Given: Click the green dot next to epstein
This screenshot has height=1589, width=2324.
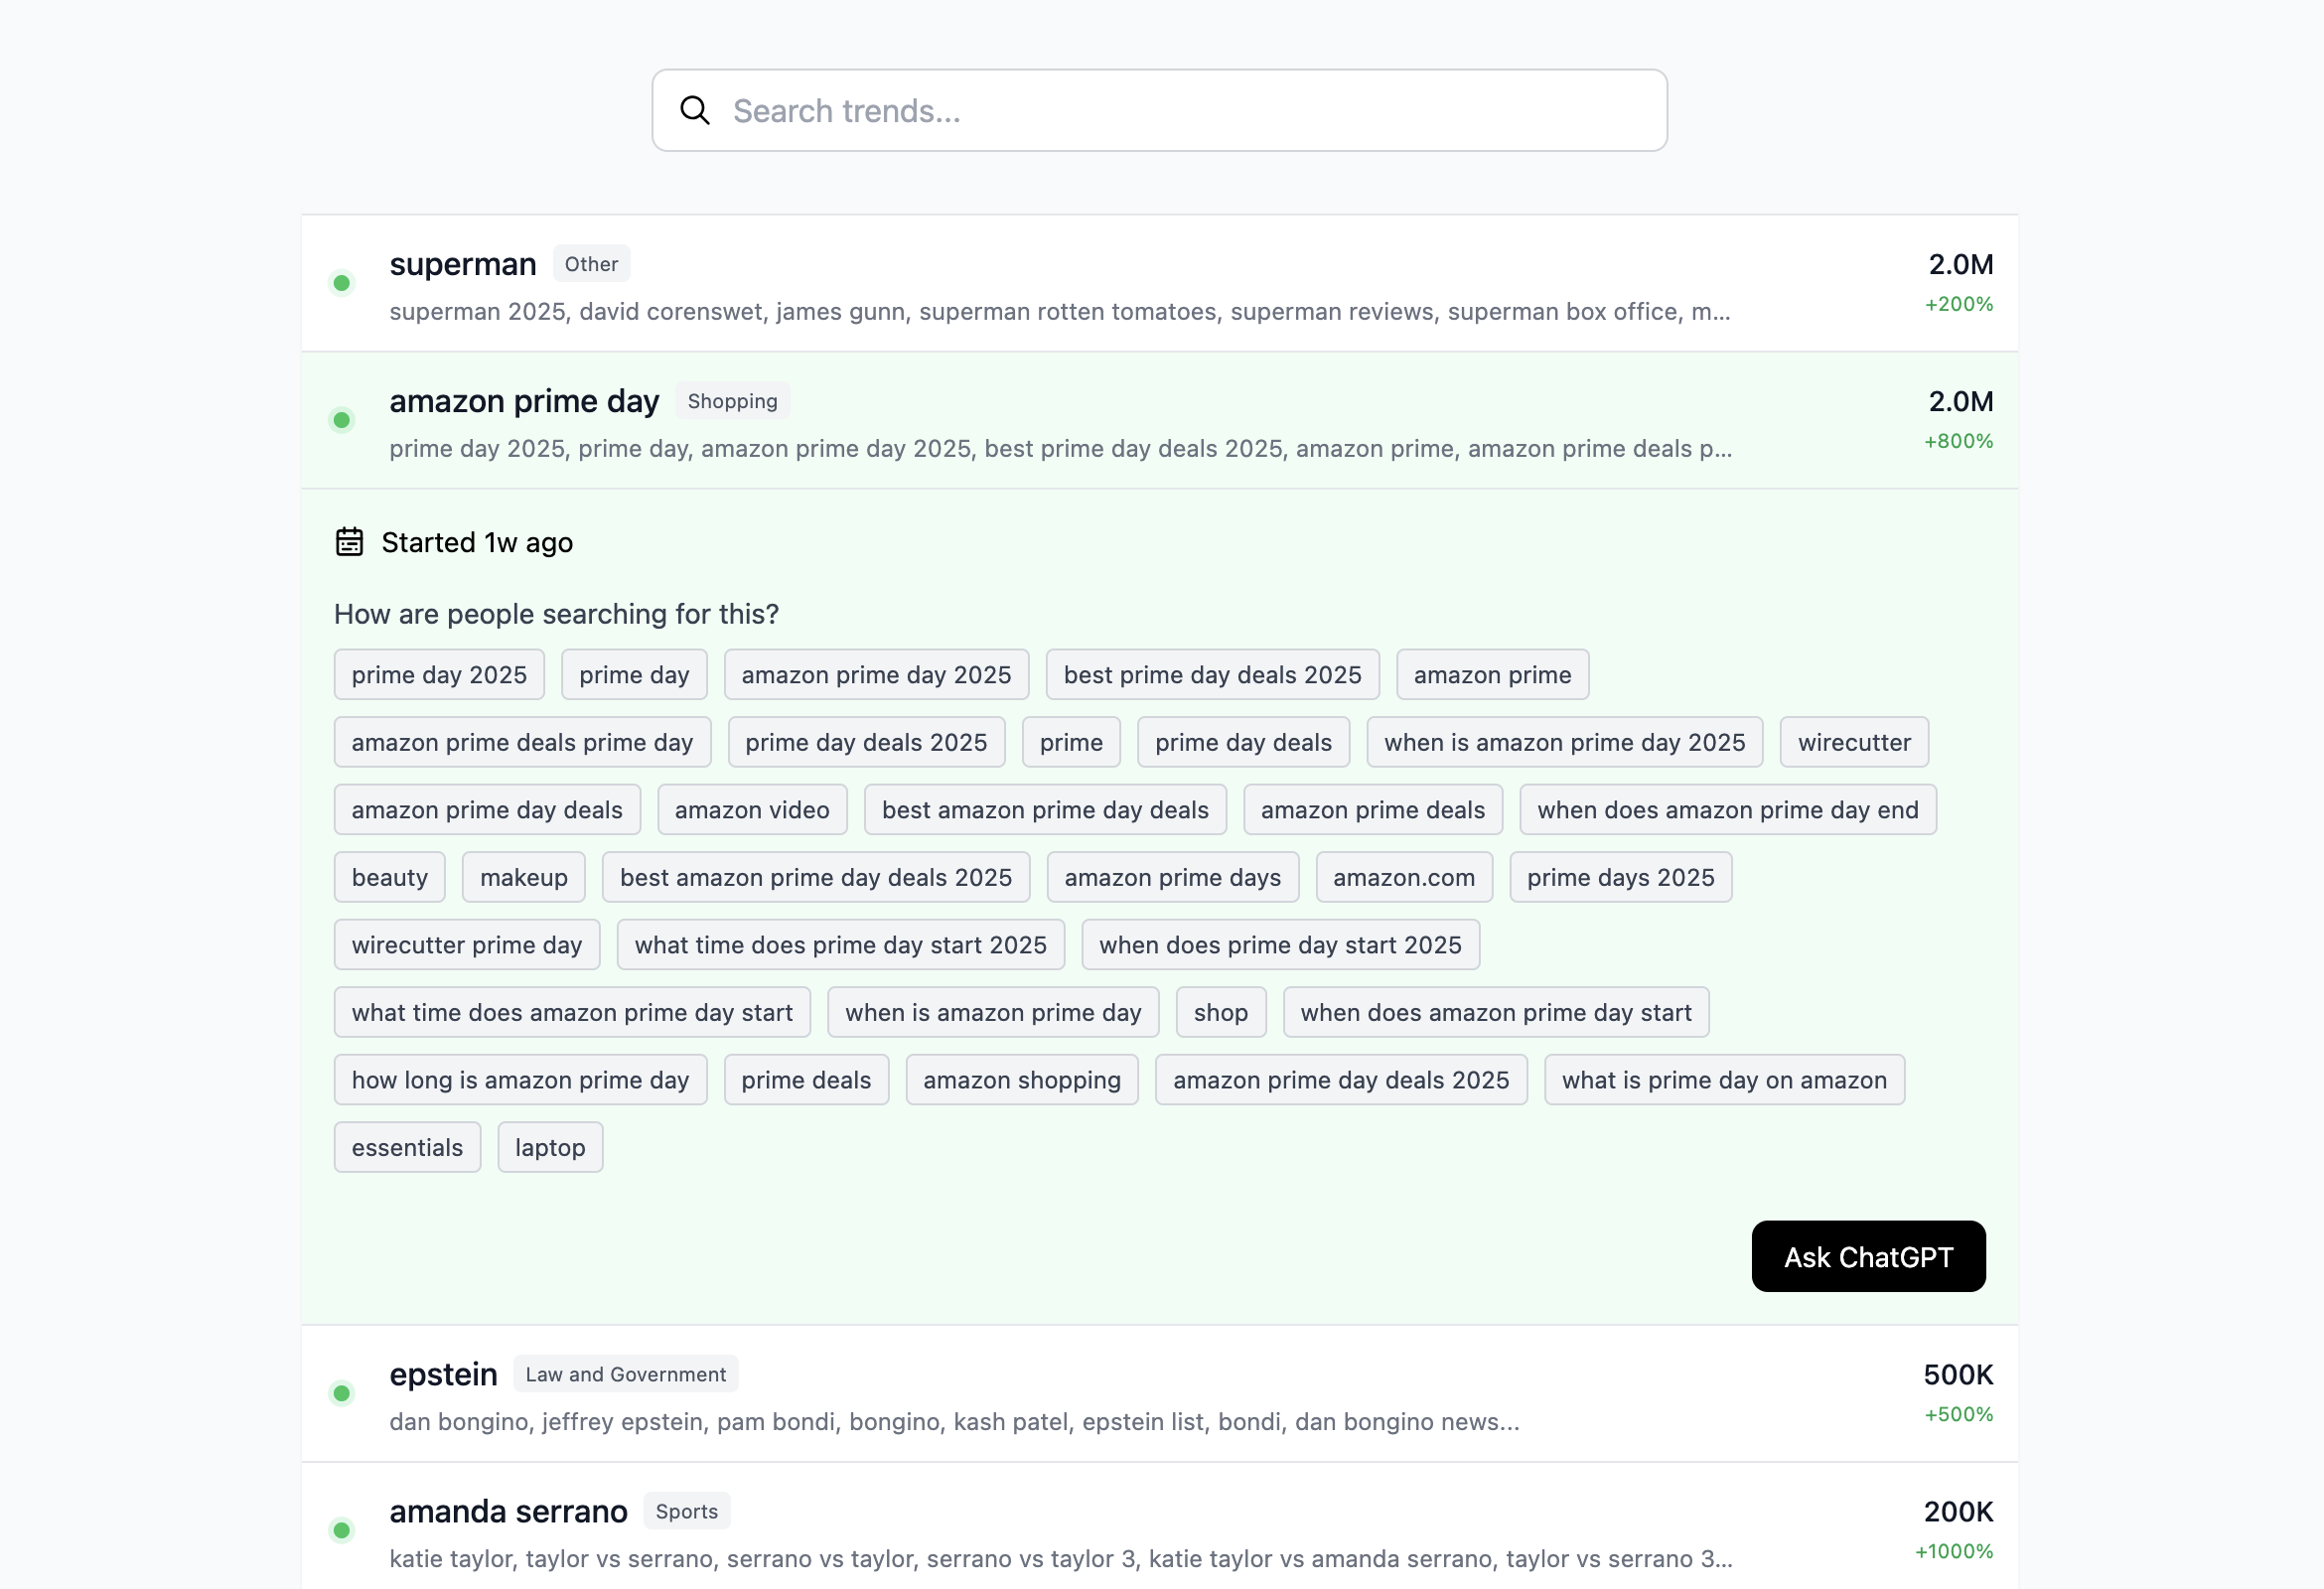Looking at the screenshot, I should pyautogui.click(x=342, y=1393).
